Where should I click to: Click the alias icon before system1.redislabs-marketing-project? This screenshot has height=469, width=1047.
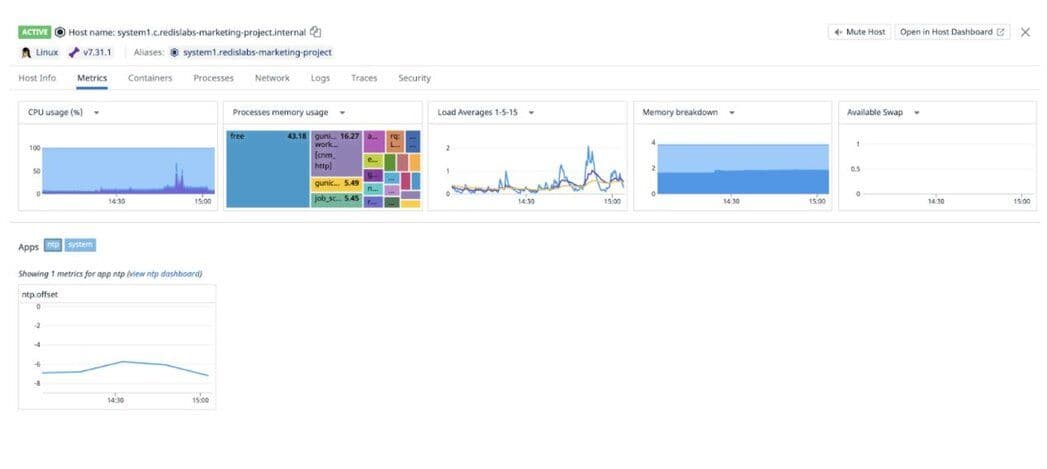175,52
